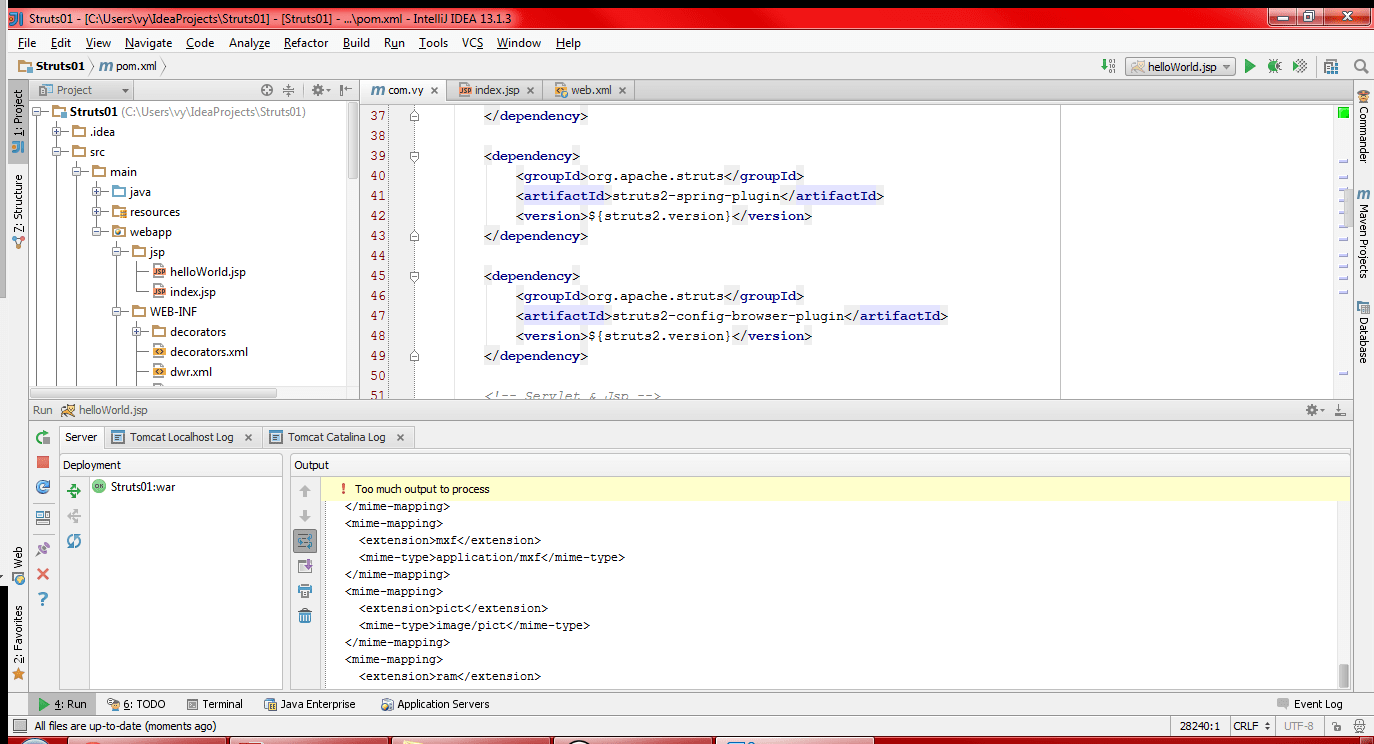Run with coverage from the main toolbar
1374x744 pixels.
[x=1300, y=66]
